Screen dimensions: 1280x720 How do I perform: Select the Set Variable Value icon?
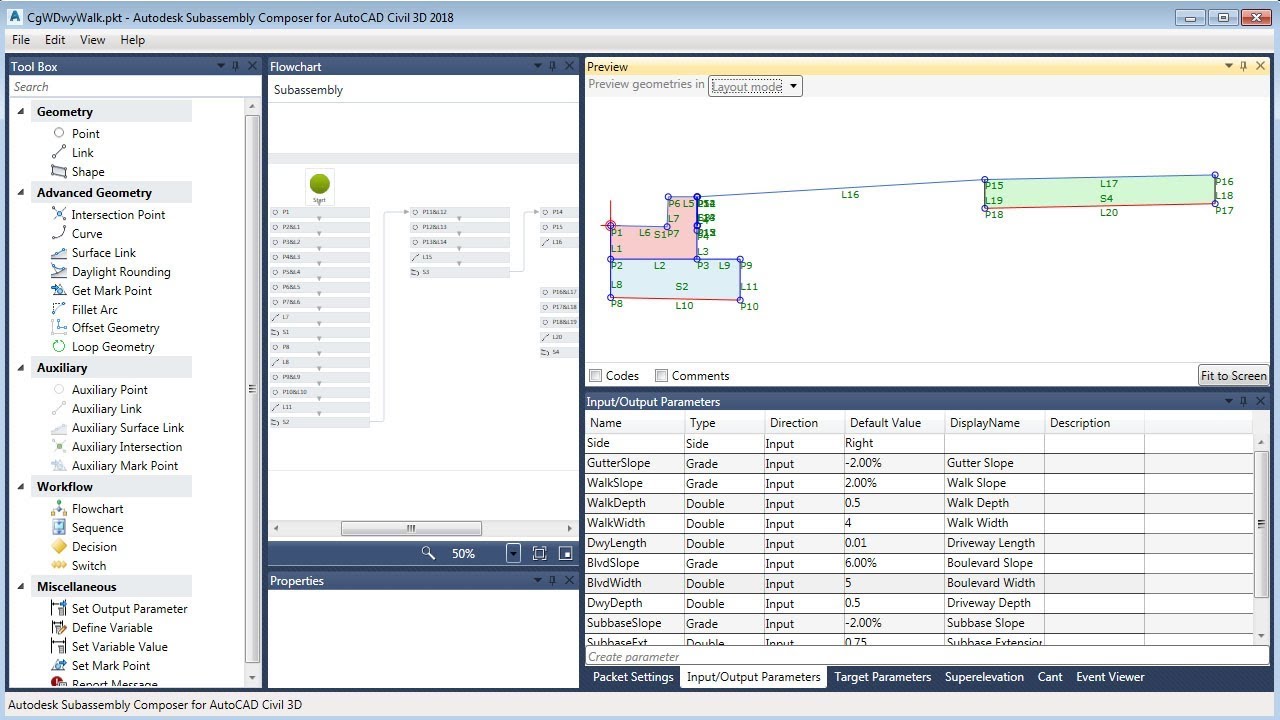(x=59, y=646)
